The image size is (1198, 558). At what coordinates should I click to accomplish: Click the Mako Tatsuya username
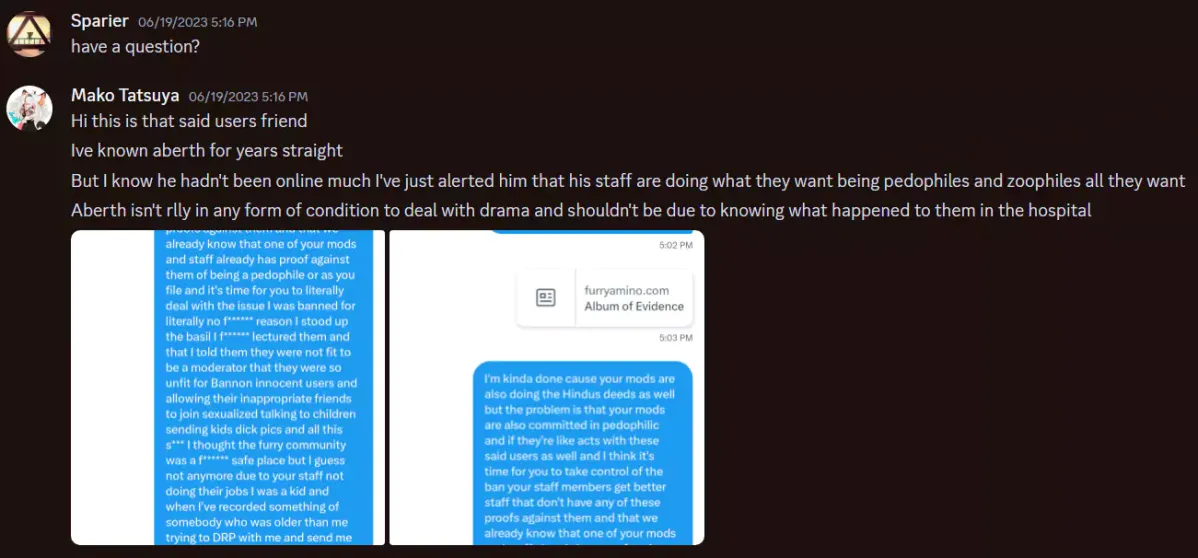coord(125,96)
